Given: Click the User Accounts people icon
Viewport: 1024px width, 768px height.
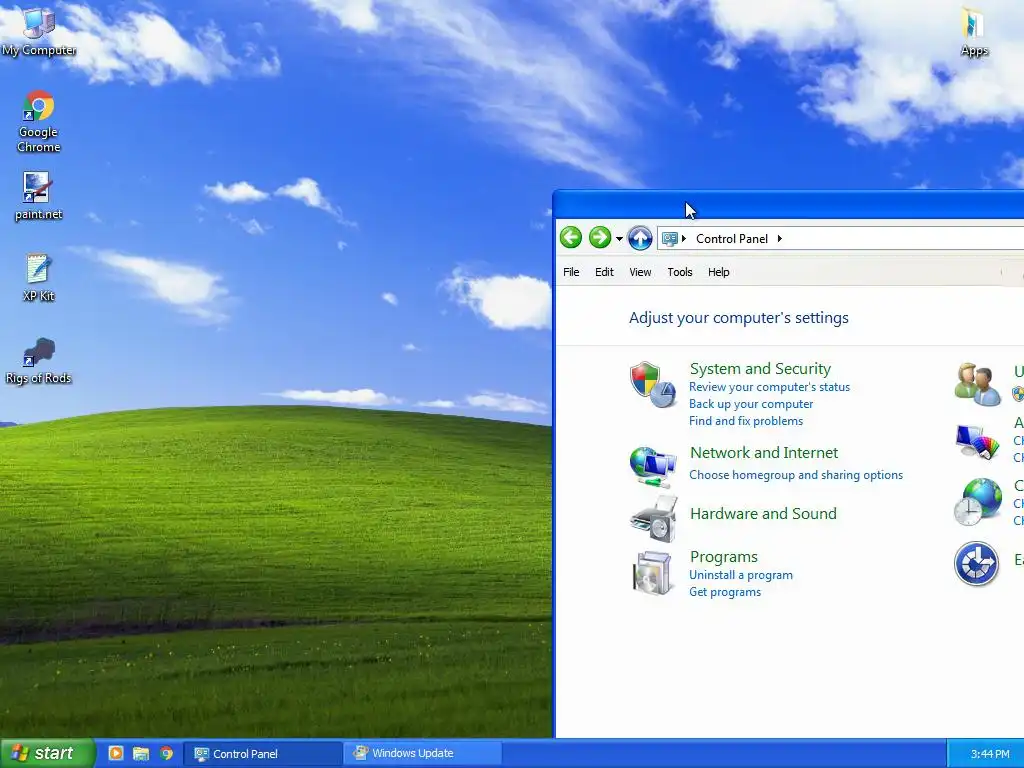Looking at the screenshot, I should tap(977, 385).
